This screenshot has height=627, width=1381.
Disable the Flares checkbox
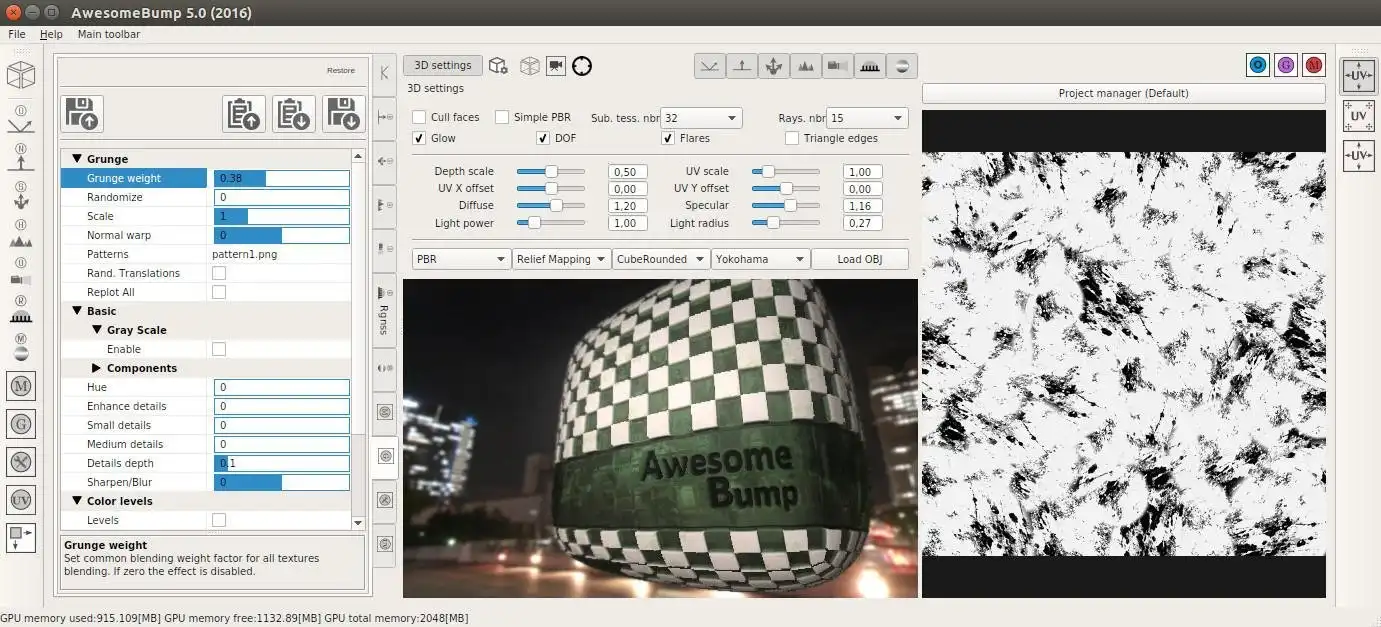coord(668,138)
